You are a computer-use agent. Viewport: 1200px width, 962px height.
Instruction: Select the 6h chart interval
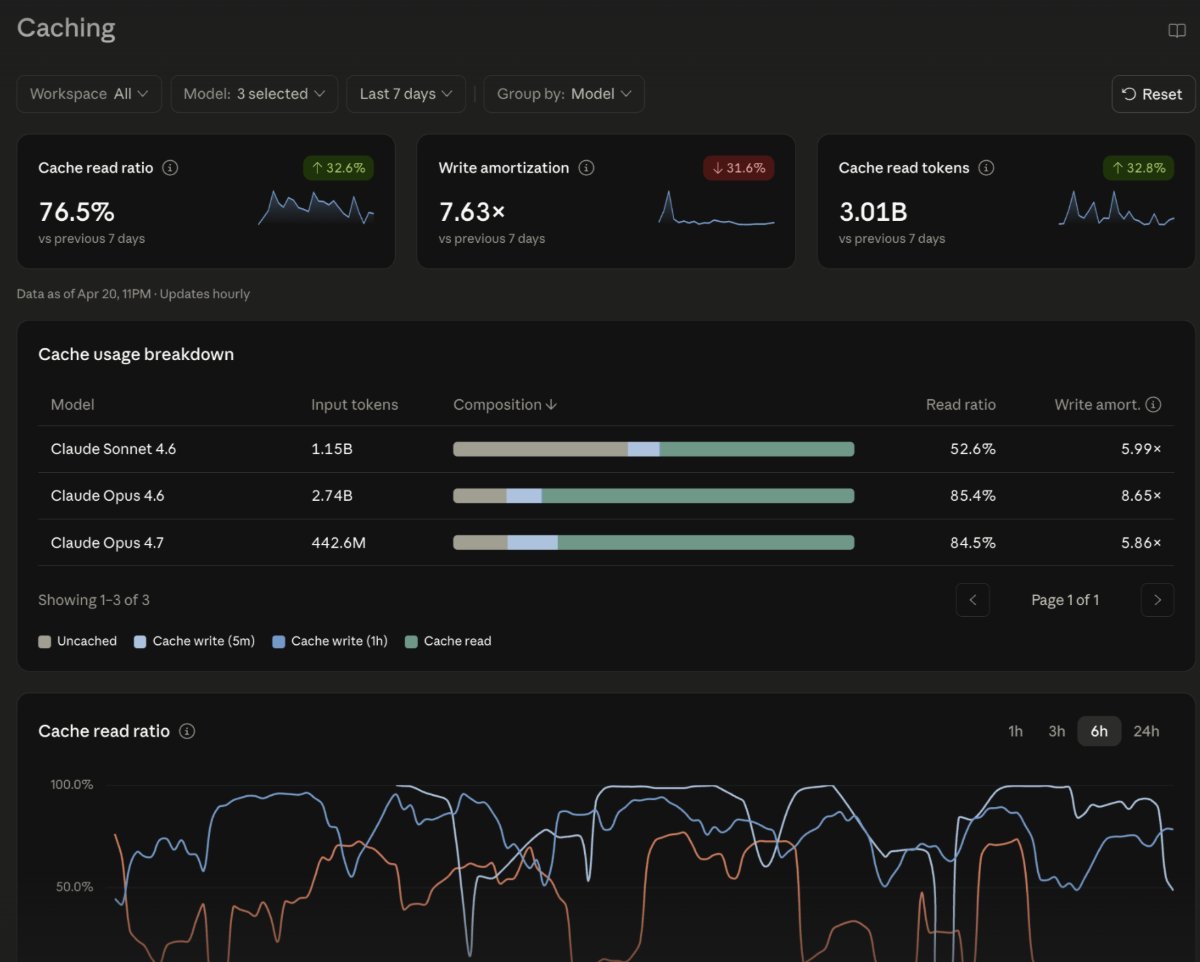coord(1099,731)
